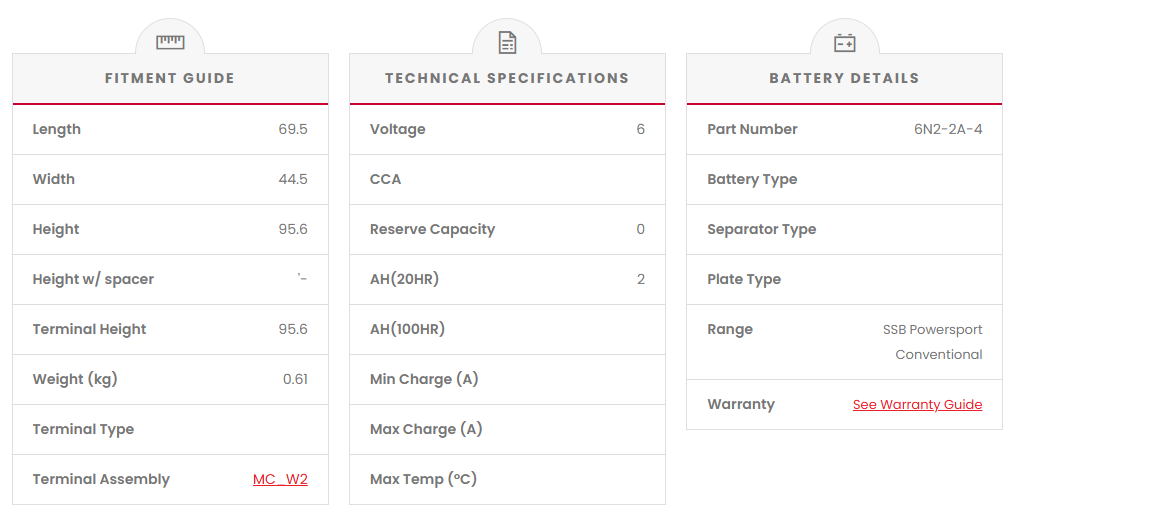Click the Voltage label
The image size is (1174, 517).
click(x=397, y=129)
